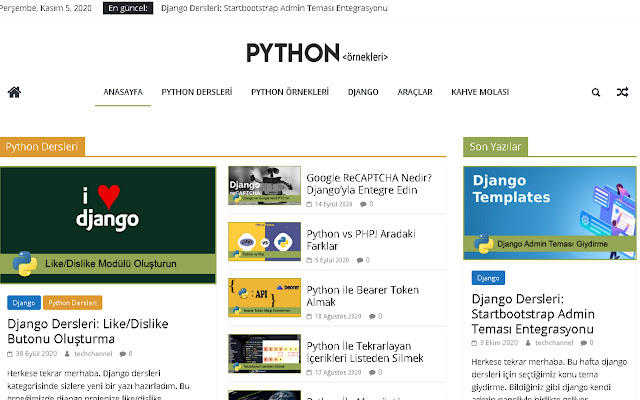The image size is (640, 400).
Task: Click the random post shuffle icon
Action: pos(622,92)
